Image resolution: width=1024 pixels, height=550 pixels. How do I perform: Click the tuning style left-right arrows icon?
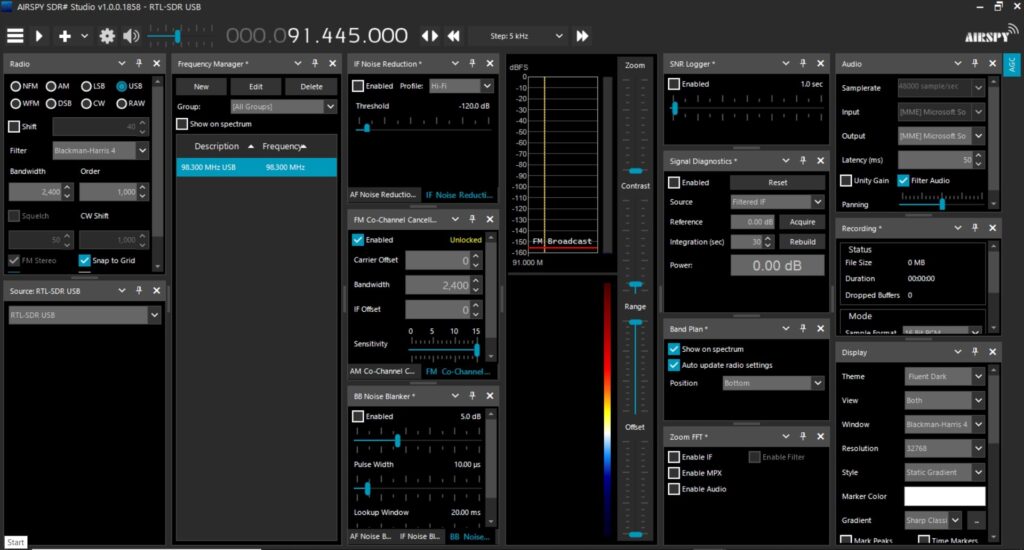pyautogui.click(x=429, y=36)
